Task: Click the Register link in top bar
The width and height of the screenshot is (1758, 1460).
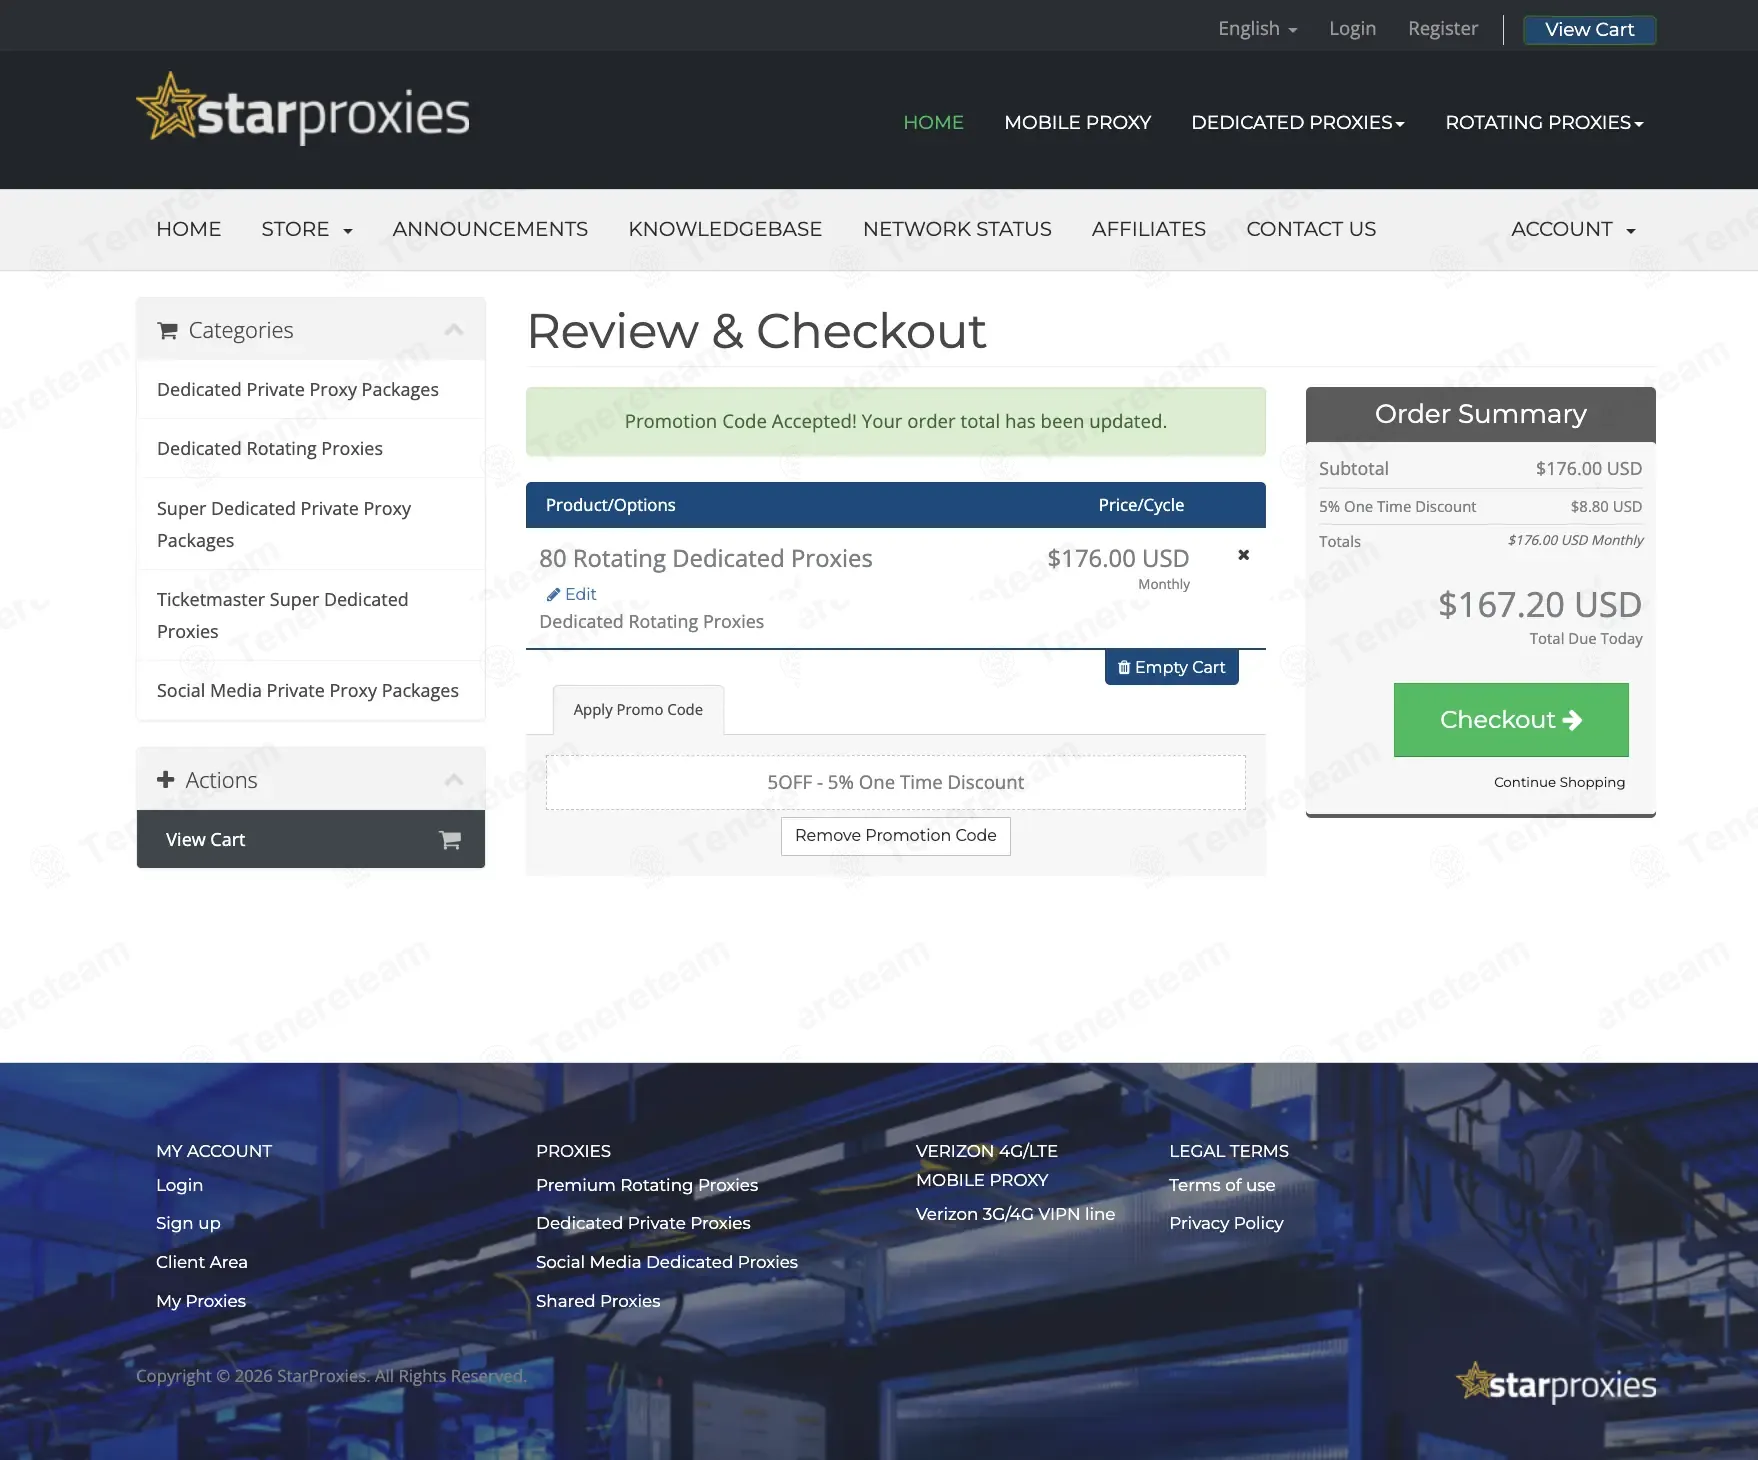Action: point(1443,29)
